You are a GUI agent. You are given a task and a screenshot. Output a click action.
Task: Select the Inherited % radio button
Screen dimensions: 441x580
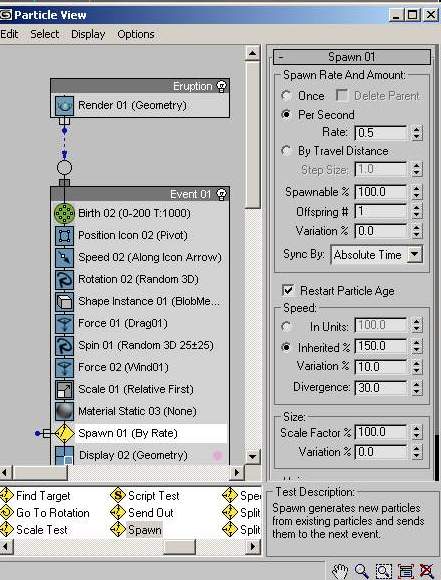[286, 347]
